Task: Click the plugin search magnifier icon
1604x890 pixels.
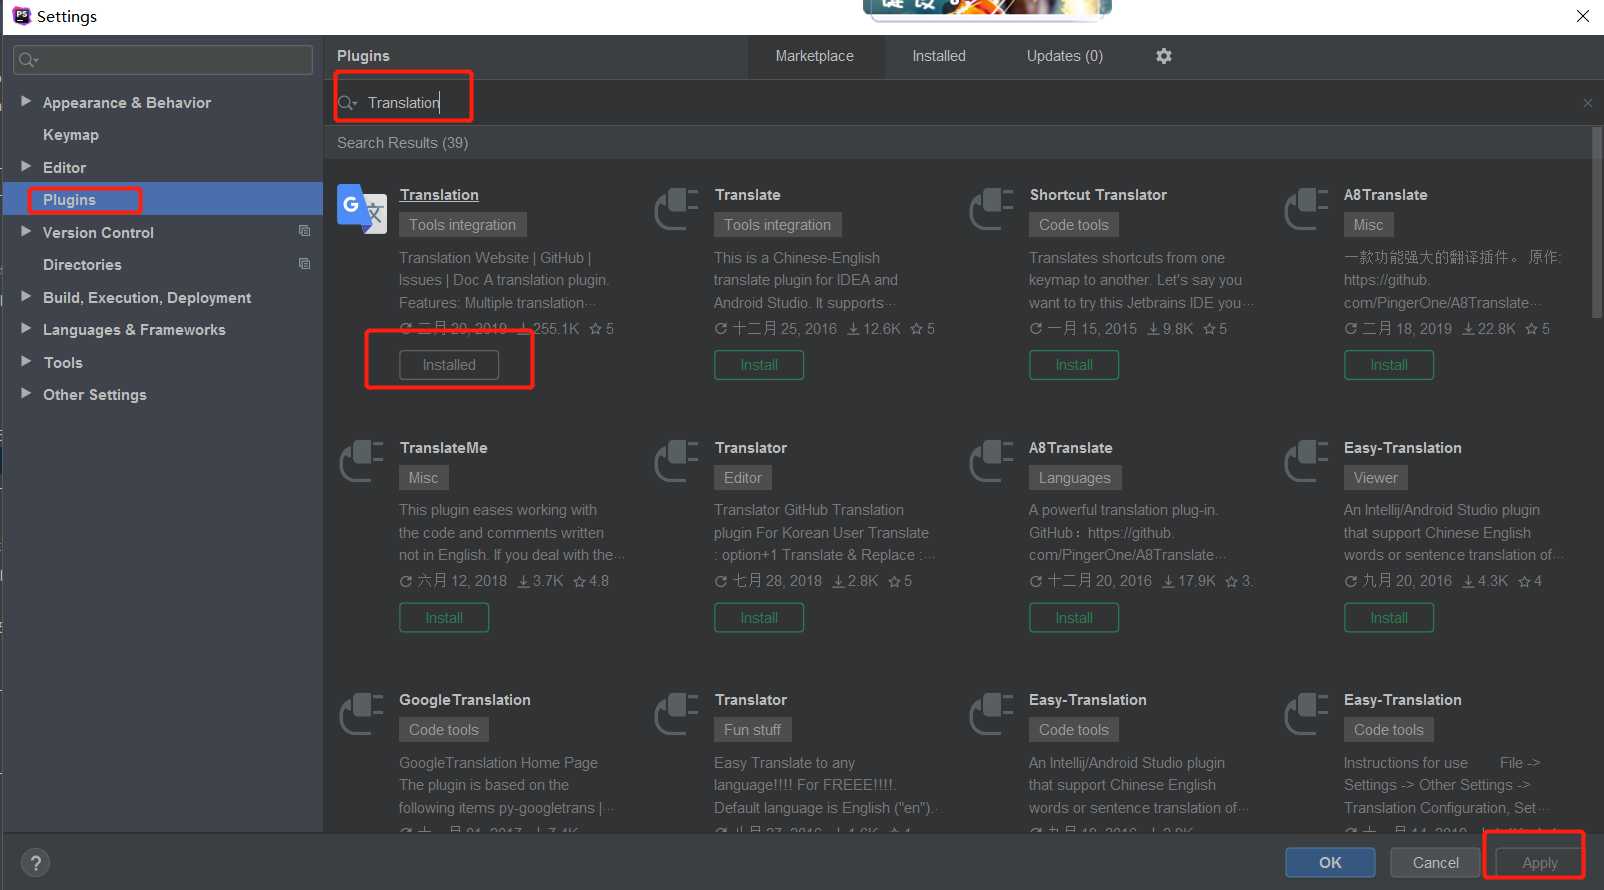Action: coord(347,103)
